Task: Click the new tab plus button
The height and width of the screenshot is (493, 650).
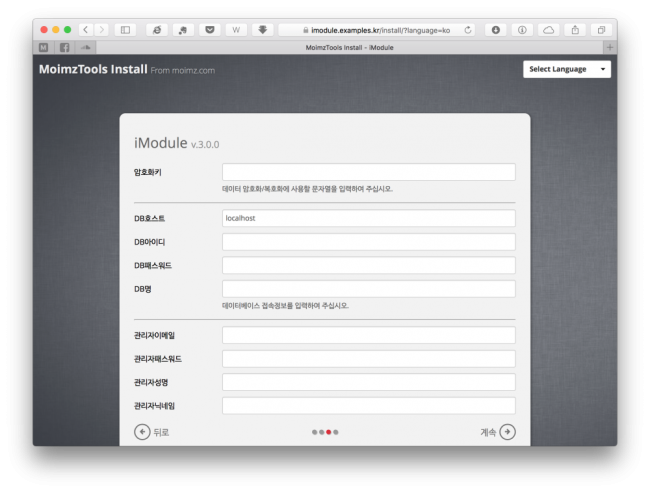Action: coord(609,47)
